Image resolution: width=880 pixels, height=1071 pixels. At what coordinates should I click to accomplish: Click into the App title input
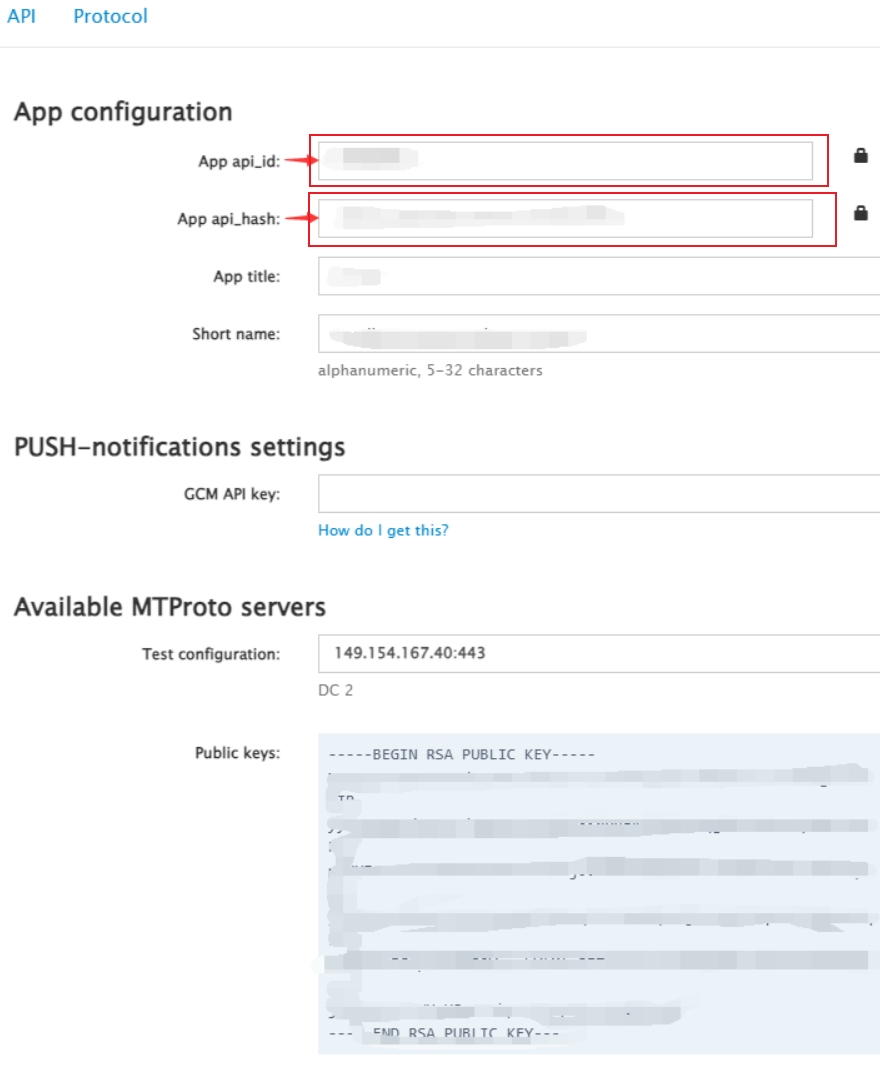pos(598,276)
